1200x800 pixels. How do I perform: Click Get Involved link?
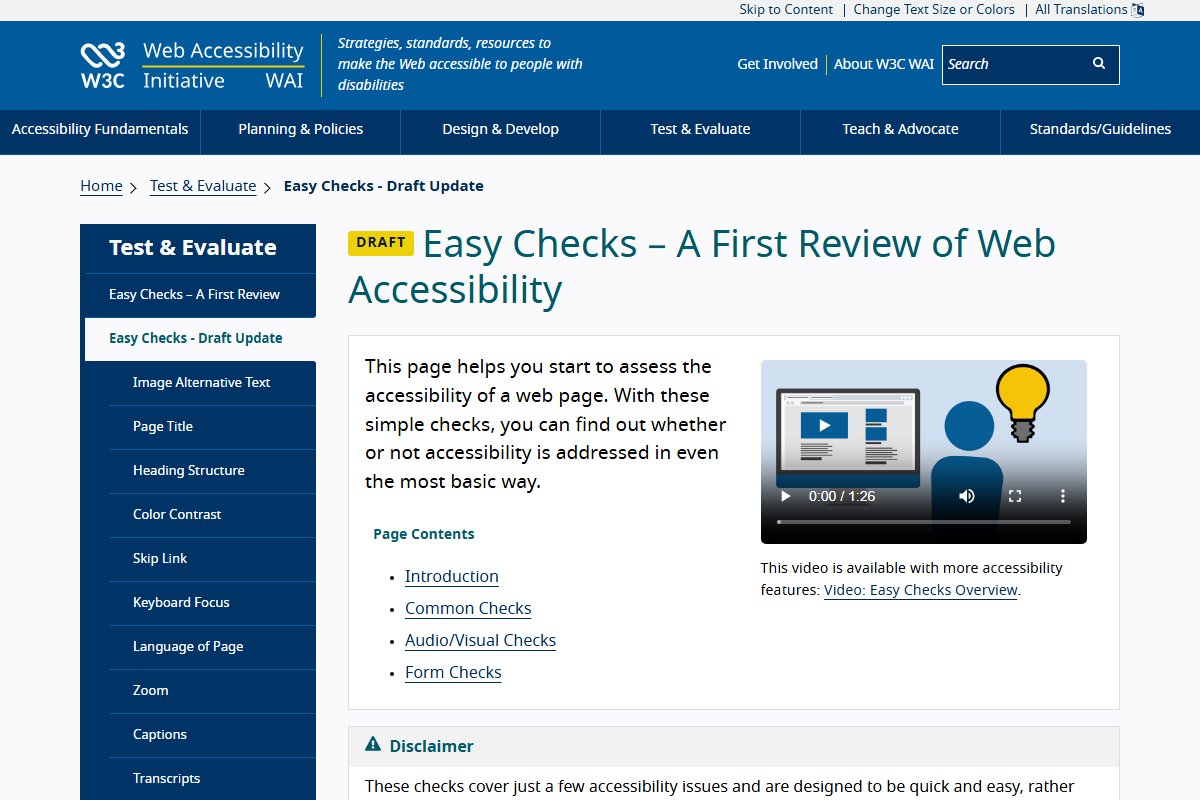pos(777,64)
